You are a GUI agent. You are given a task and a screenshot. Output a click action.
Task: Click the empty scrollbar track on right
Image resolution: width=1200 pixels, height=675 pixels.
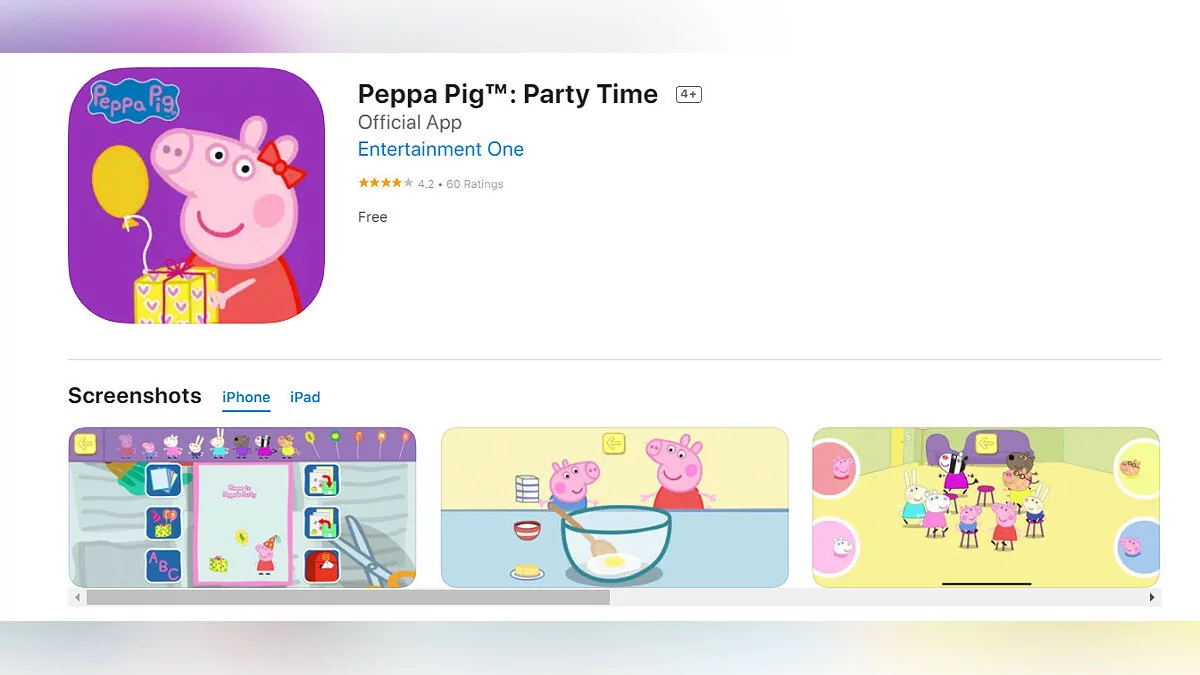[x=877, y=597]
